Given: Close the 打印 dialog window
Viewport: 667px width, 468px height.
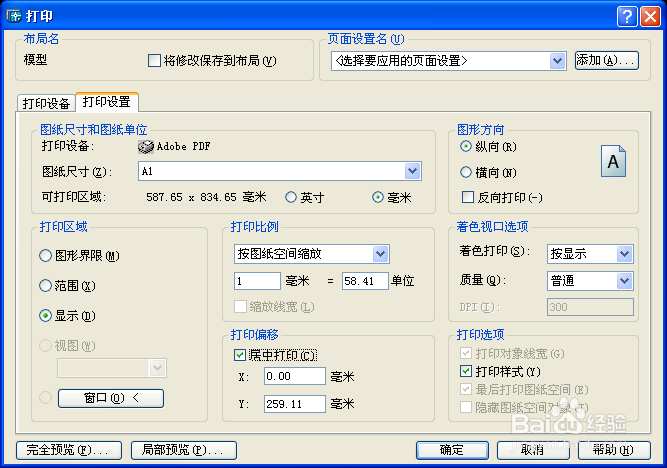Looking at the screenshot, I should pyautogui.click(x=650, y=17).
